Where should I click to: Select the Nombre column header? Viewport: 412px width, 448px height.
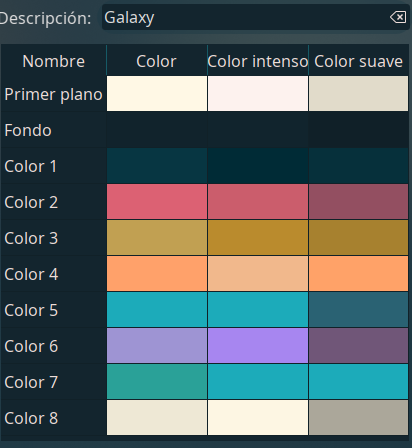(54, 61)
